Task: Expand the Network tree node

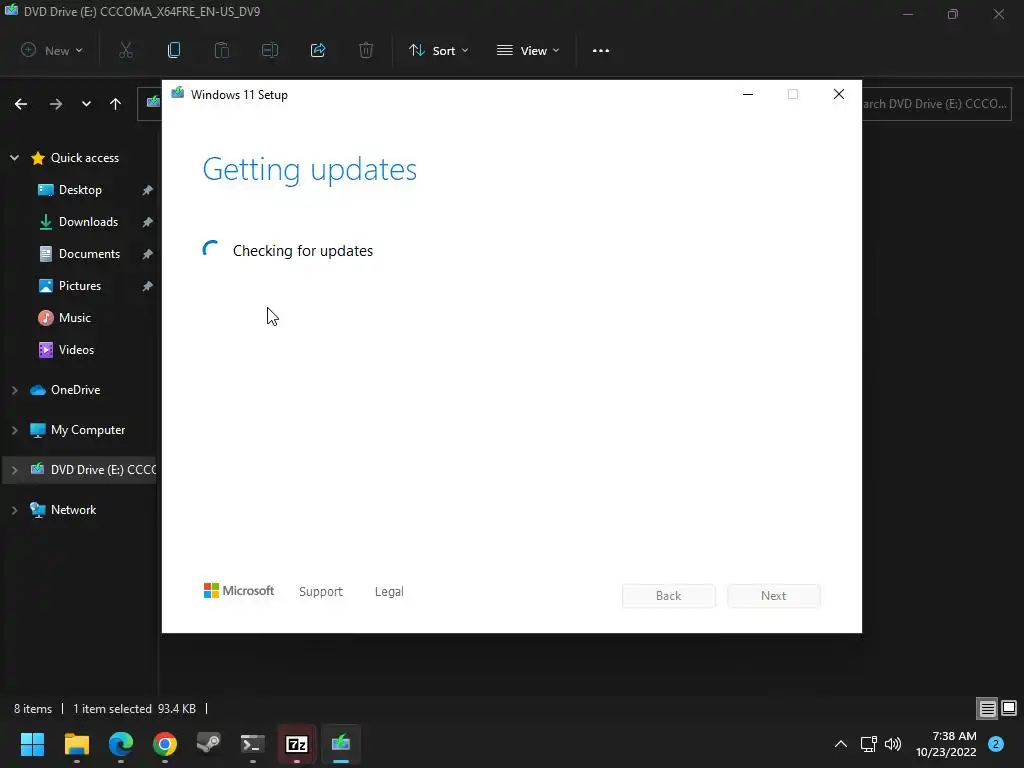Action: coord(14,510)
